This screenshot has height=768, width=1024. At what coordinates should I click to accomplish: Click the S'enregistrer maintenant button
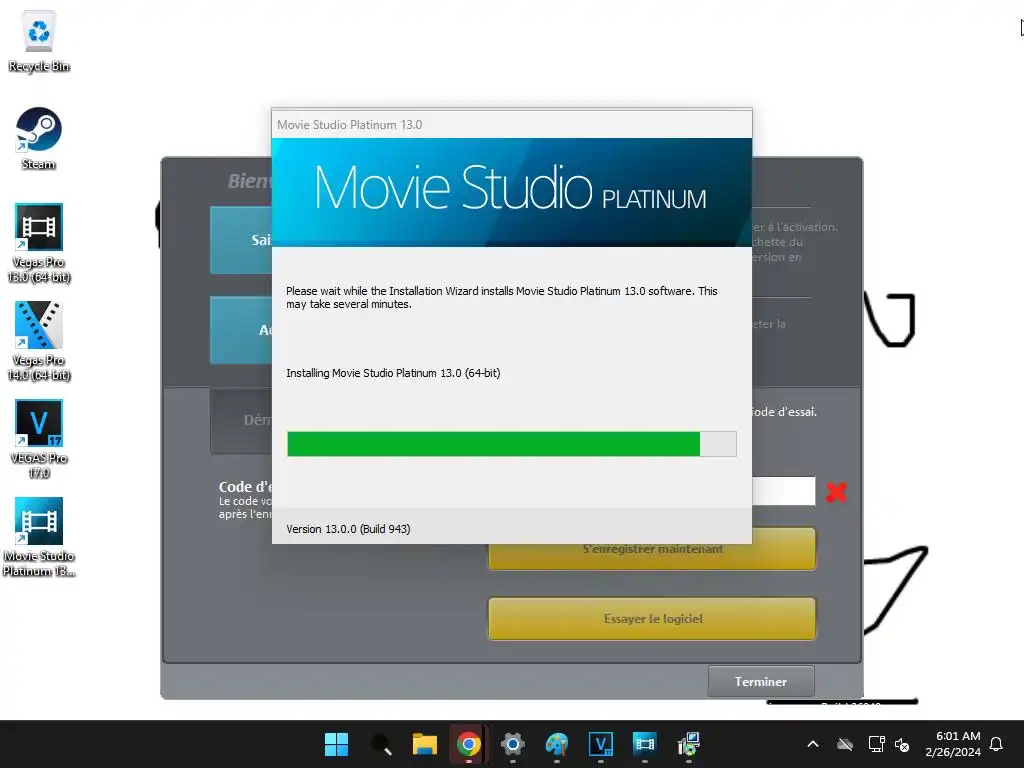(652, 556)
